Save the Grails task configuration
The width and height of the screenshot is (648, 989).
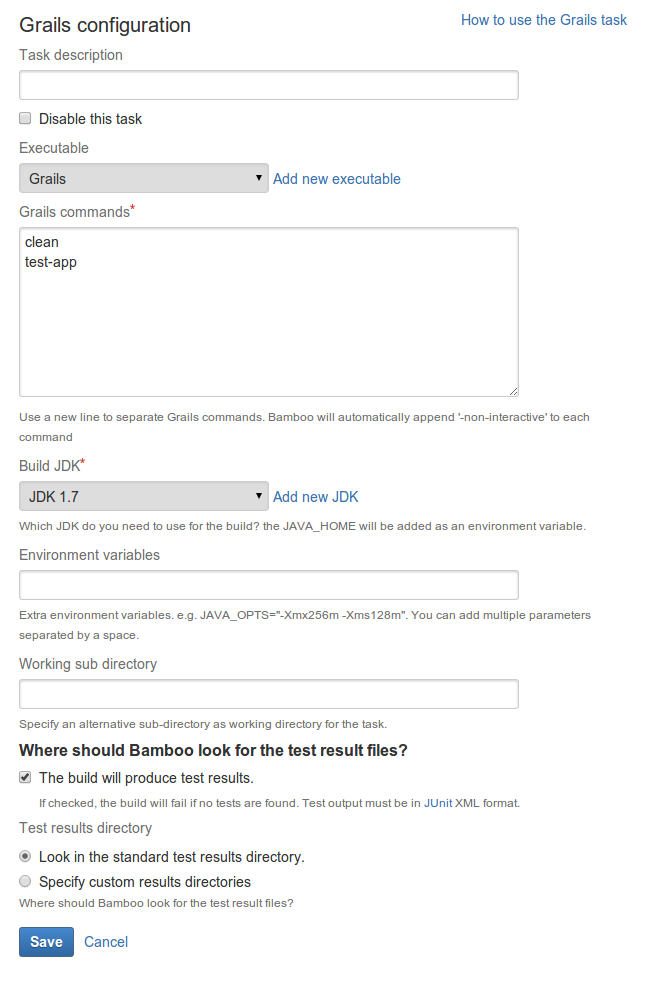[x=46, y=942]
